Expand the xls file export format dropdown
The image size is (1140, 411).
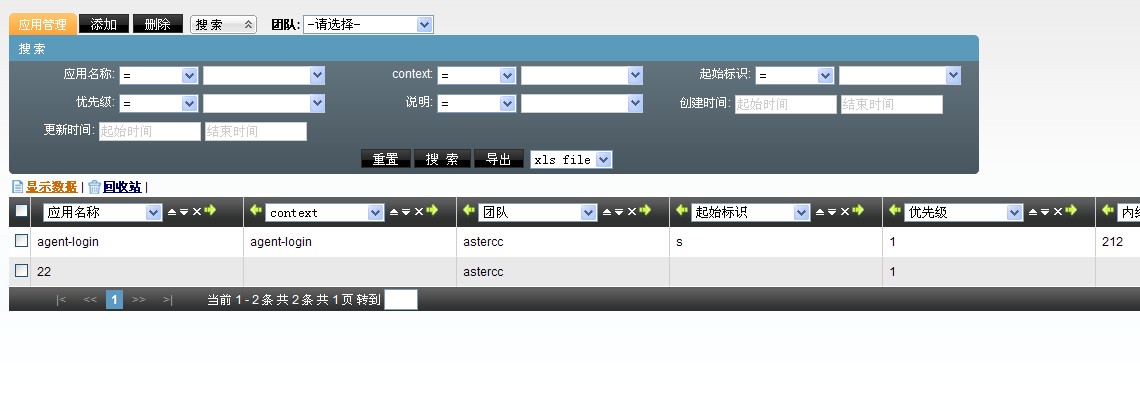click(571, 159)
